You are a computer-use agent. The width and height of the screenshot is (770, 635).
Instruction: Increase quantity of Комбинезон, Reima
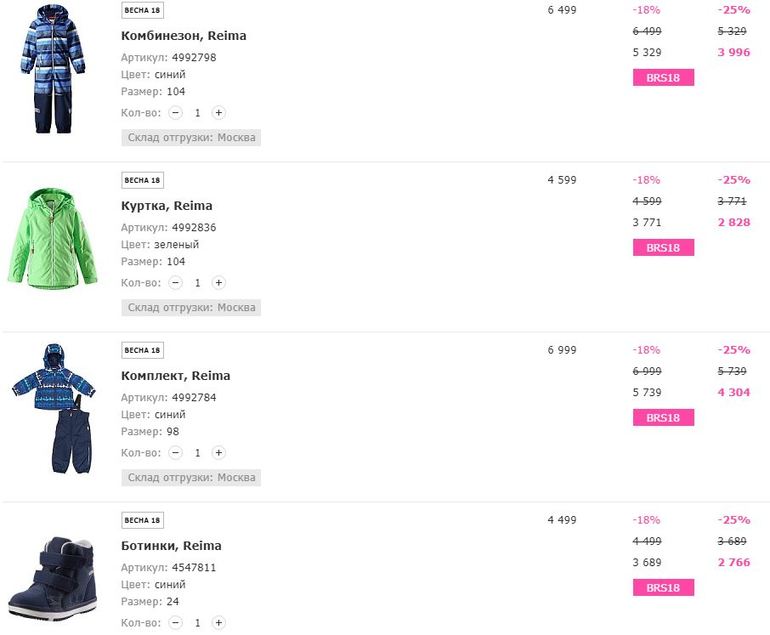point(219,113)
